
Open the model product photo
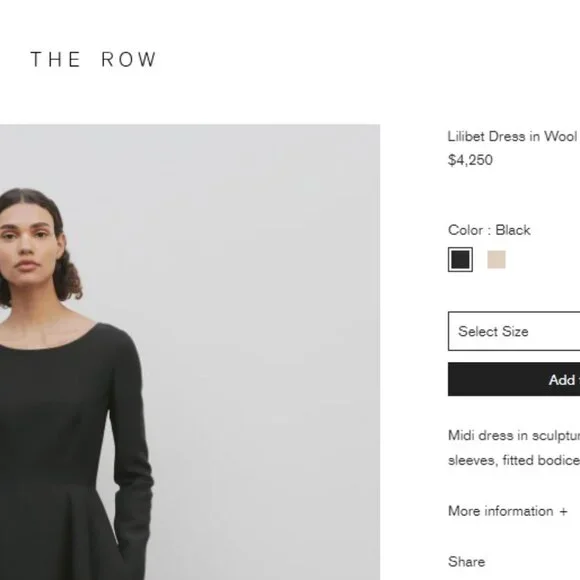pyautogui.click(x=190, y=352)
